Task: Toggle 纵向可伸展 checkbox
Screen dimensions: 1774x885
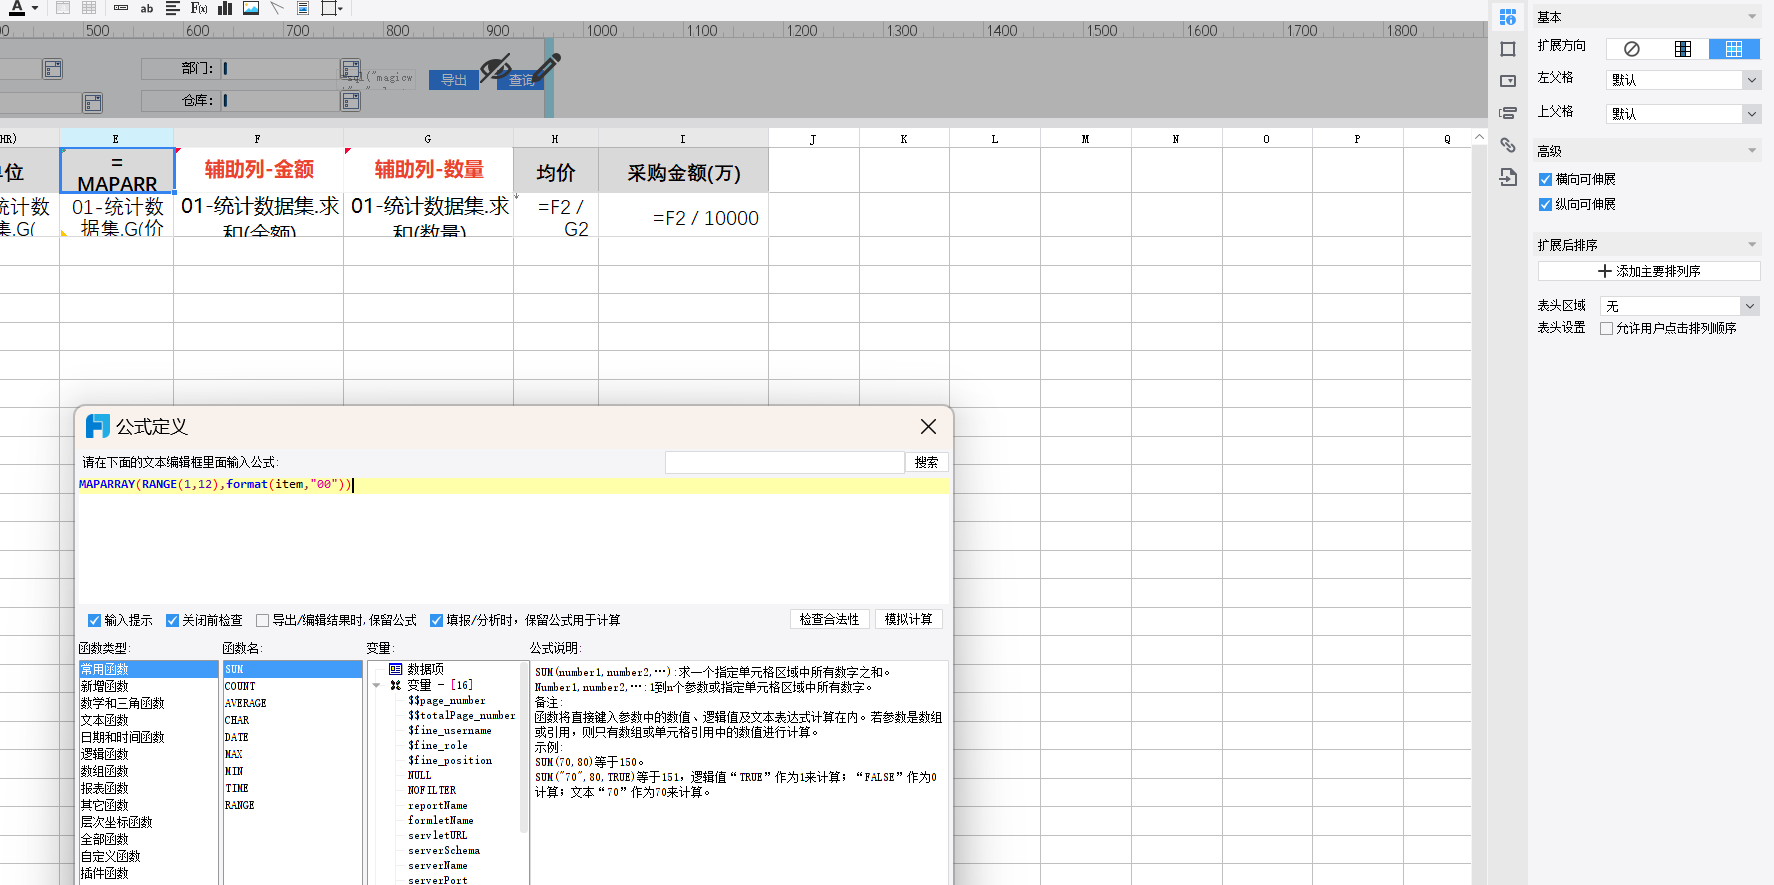Action: pos(1545,205)
